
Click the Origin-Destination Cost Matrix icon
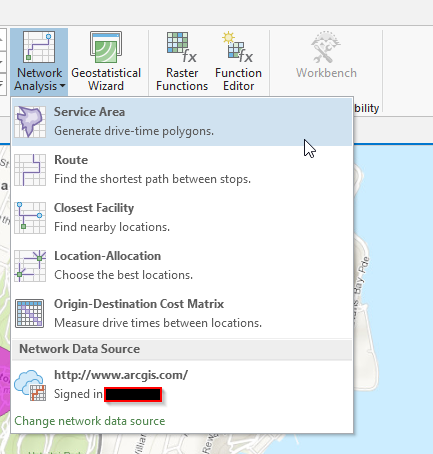point(30,313)
